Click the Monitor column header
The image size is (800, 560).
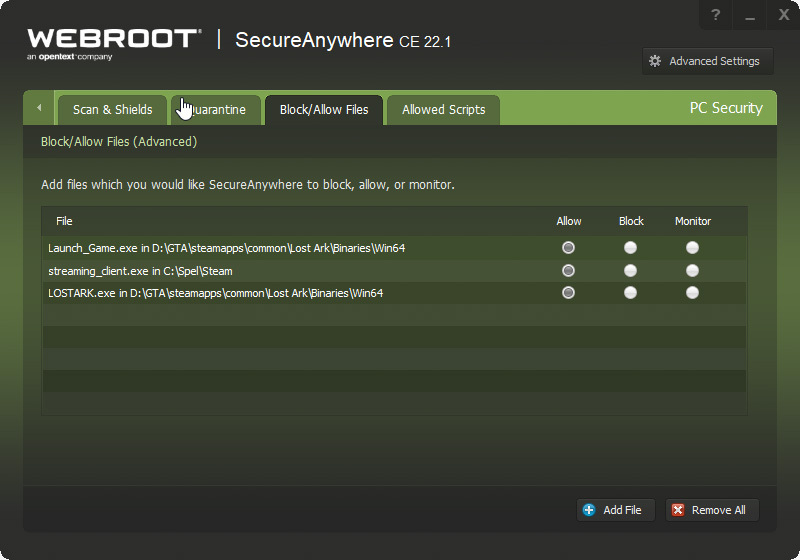pos(693,221)
